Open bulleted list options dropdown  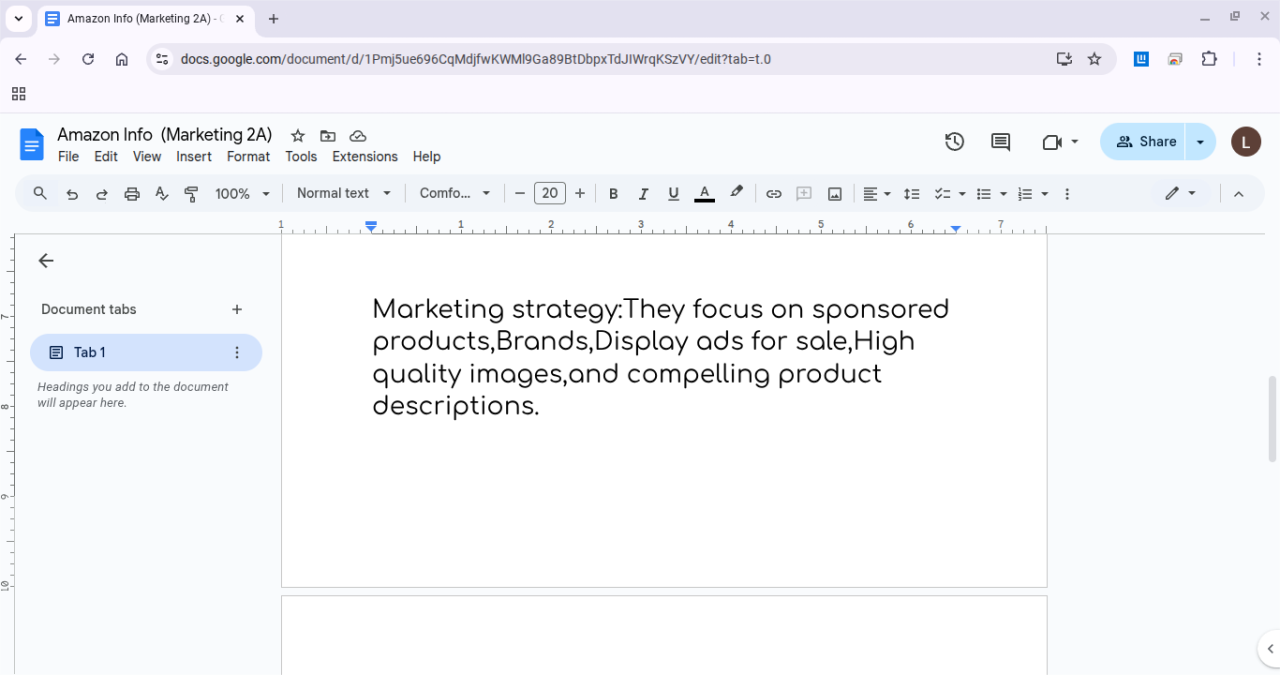(x=991, y=194)
